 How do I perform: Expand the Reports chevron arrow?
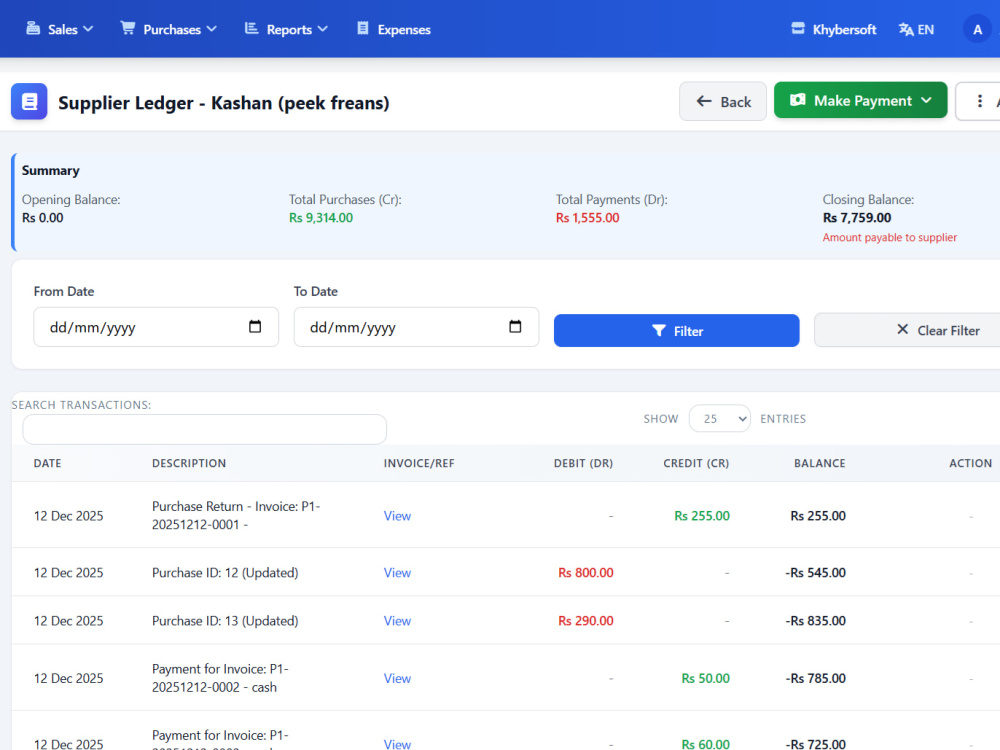323,29
